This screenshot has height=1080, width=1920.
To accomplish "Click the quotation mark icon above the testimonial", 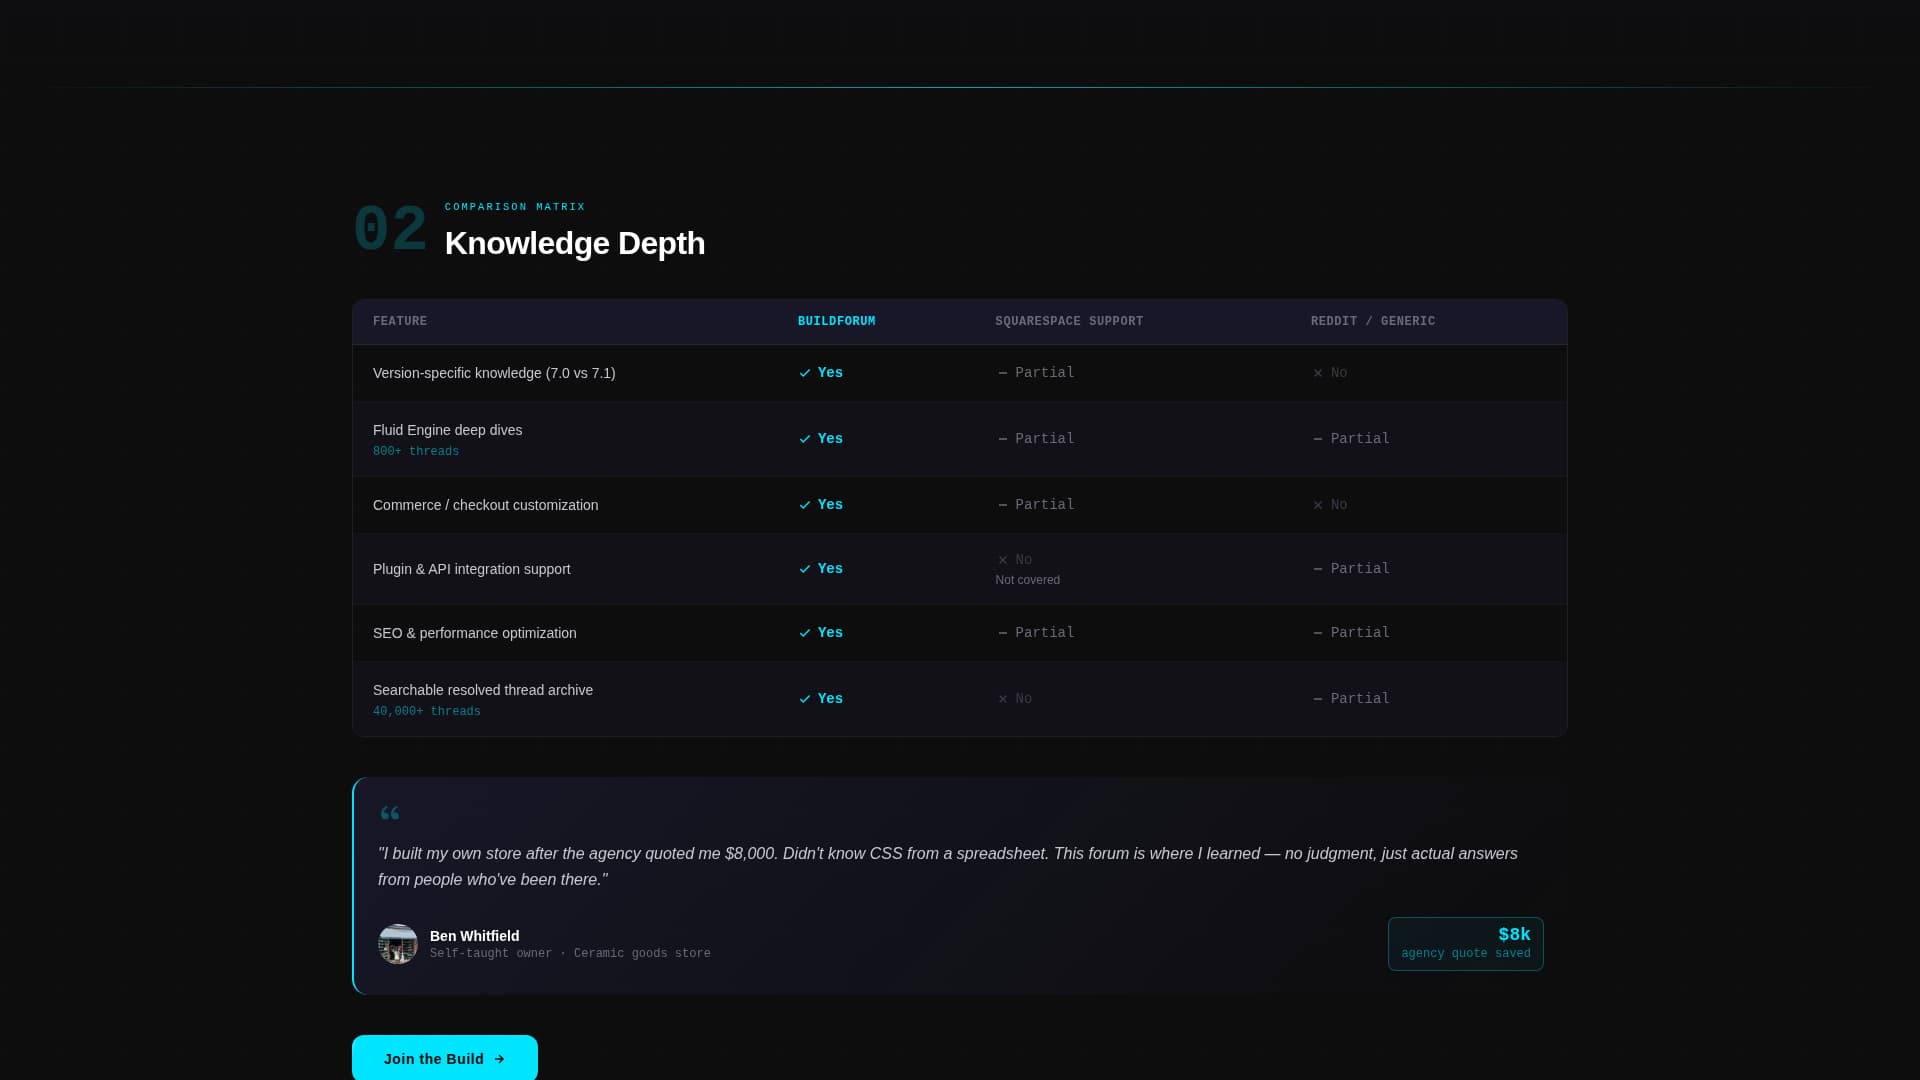I will pyautogui.click(x=390, y=813).
